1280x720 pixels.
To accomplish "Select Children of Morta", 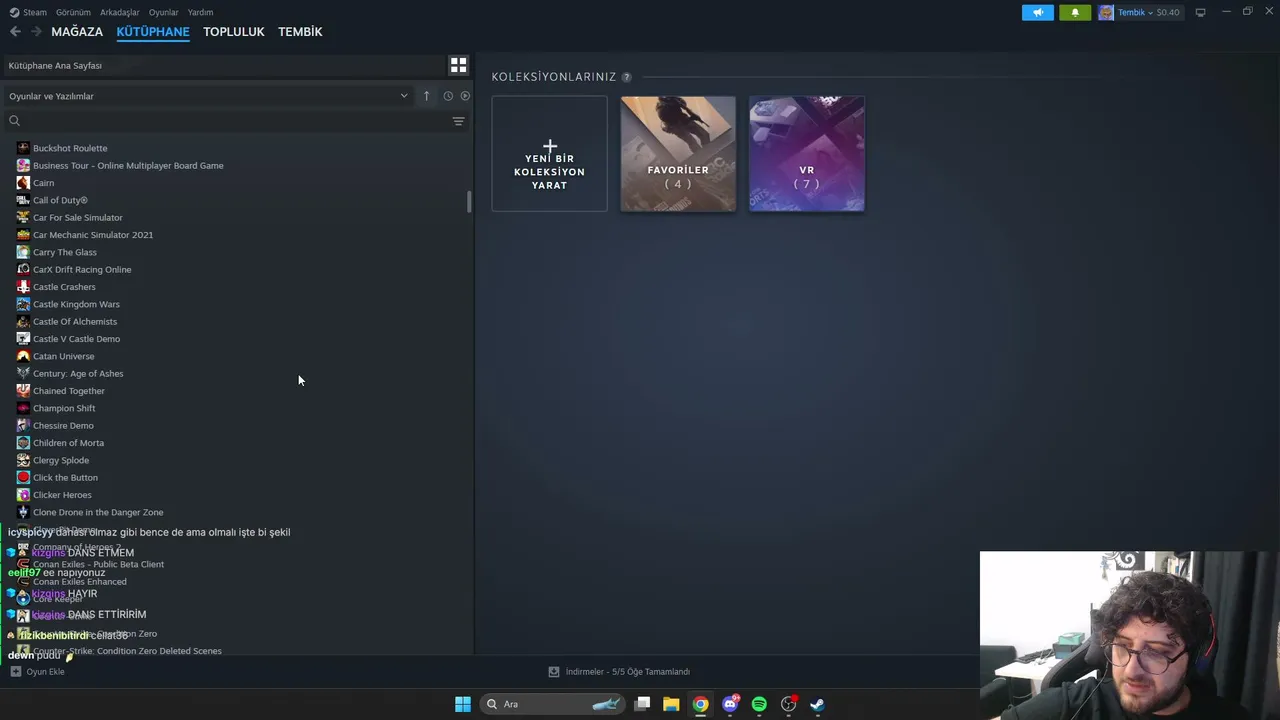I will (68, 443).
